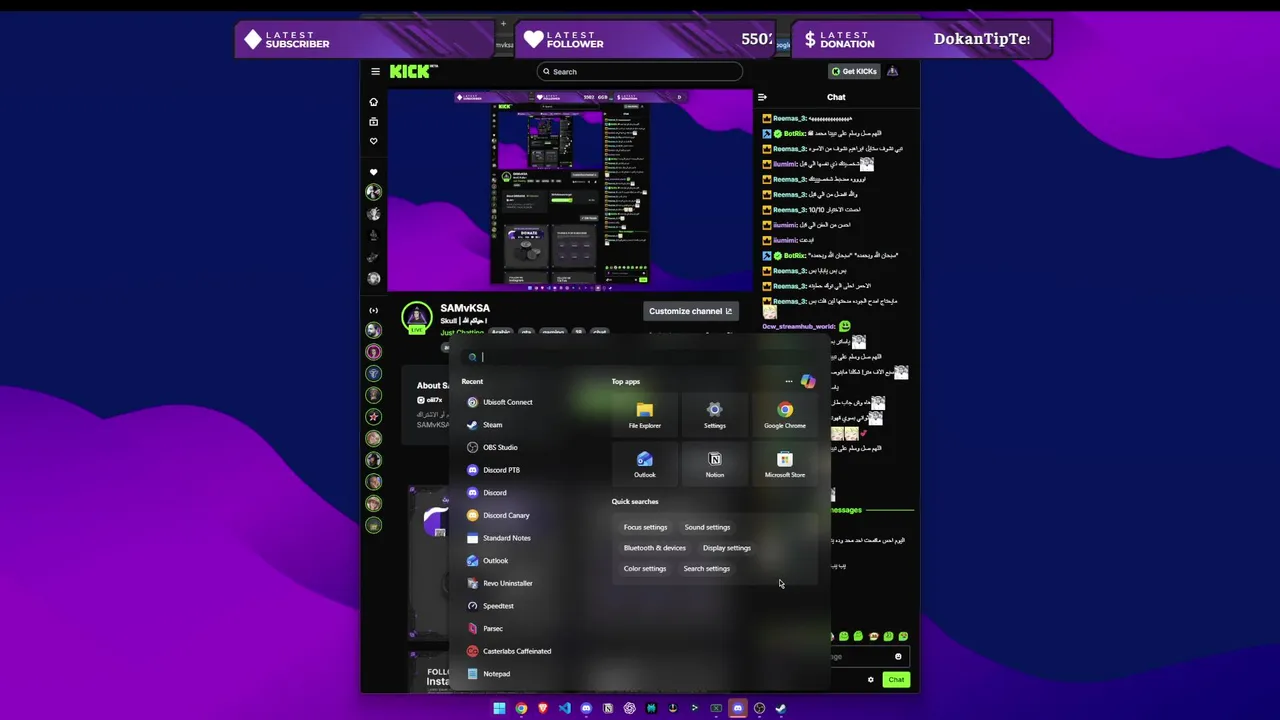This screenshot has width=1280, height=720.
Task: Open Outlook tile in Top apps
Action: point(645,464)
